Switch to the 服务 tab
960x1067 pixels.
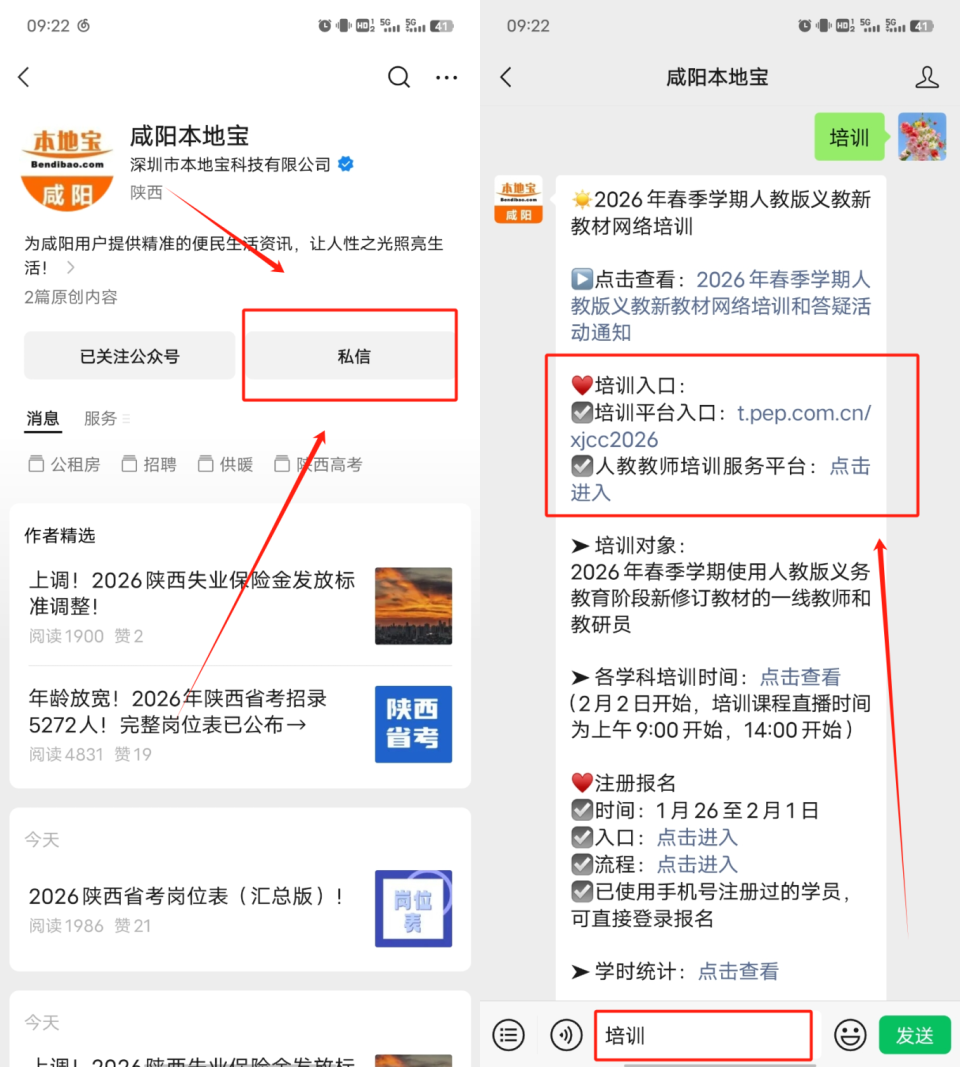click(x=101, y=418)
